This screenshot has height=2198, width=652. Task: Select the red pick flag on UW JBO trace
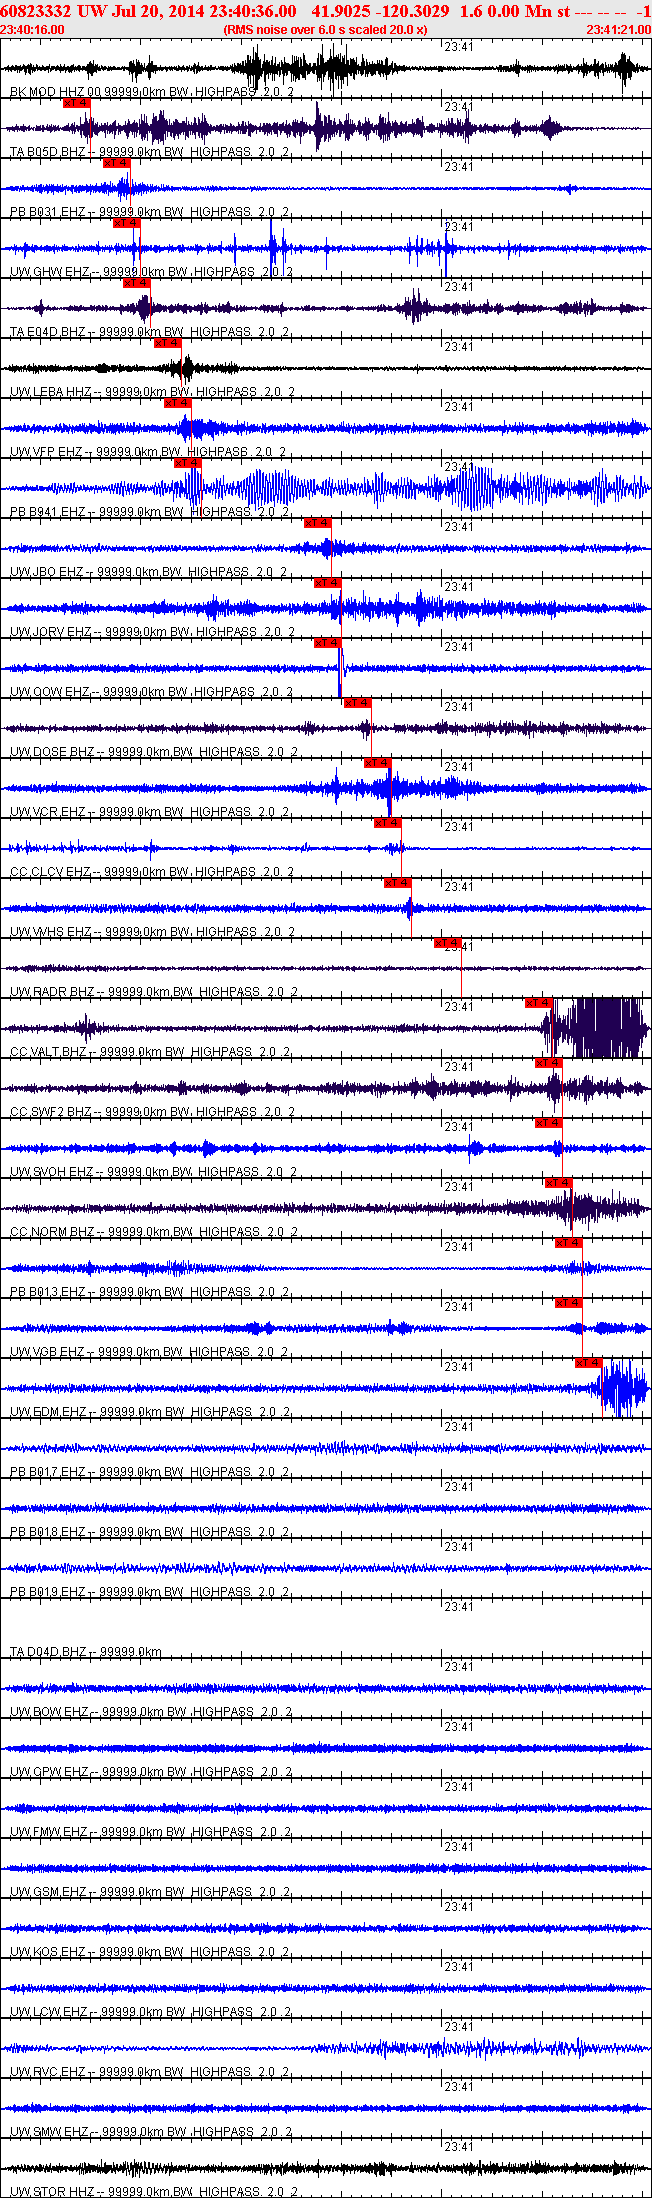tap(317, 523)
